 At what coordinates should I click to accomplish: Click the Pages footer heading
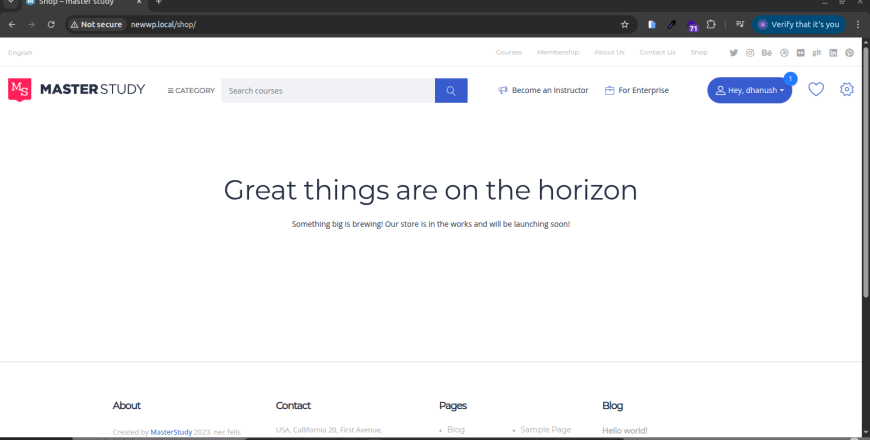point(453,406)
